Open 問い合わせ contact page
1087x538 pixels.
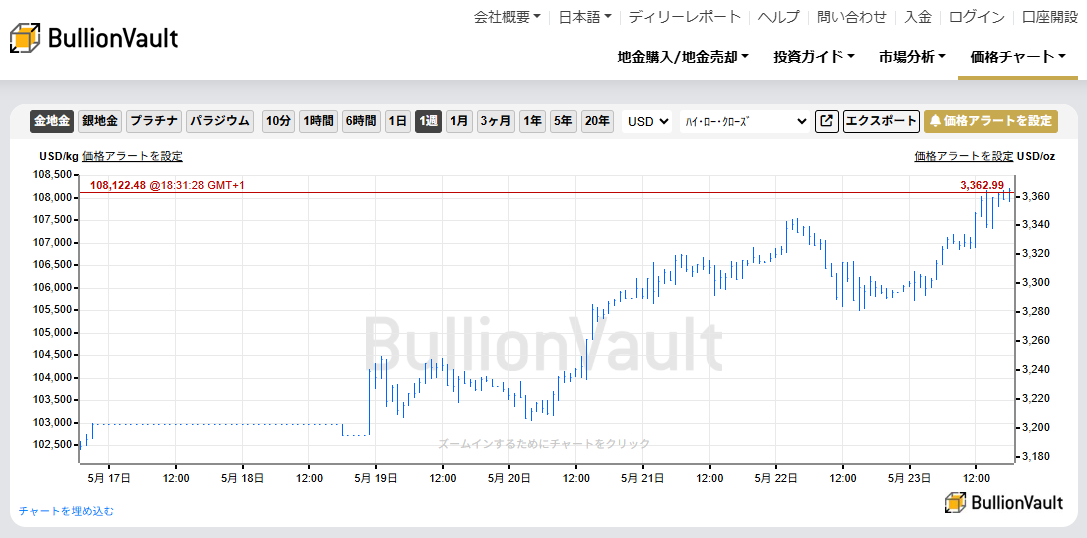(x=852, y=17)
